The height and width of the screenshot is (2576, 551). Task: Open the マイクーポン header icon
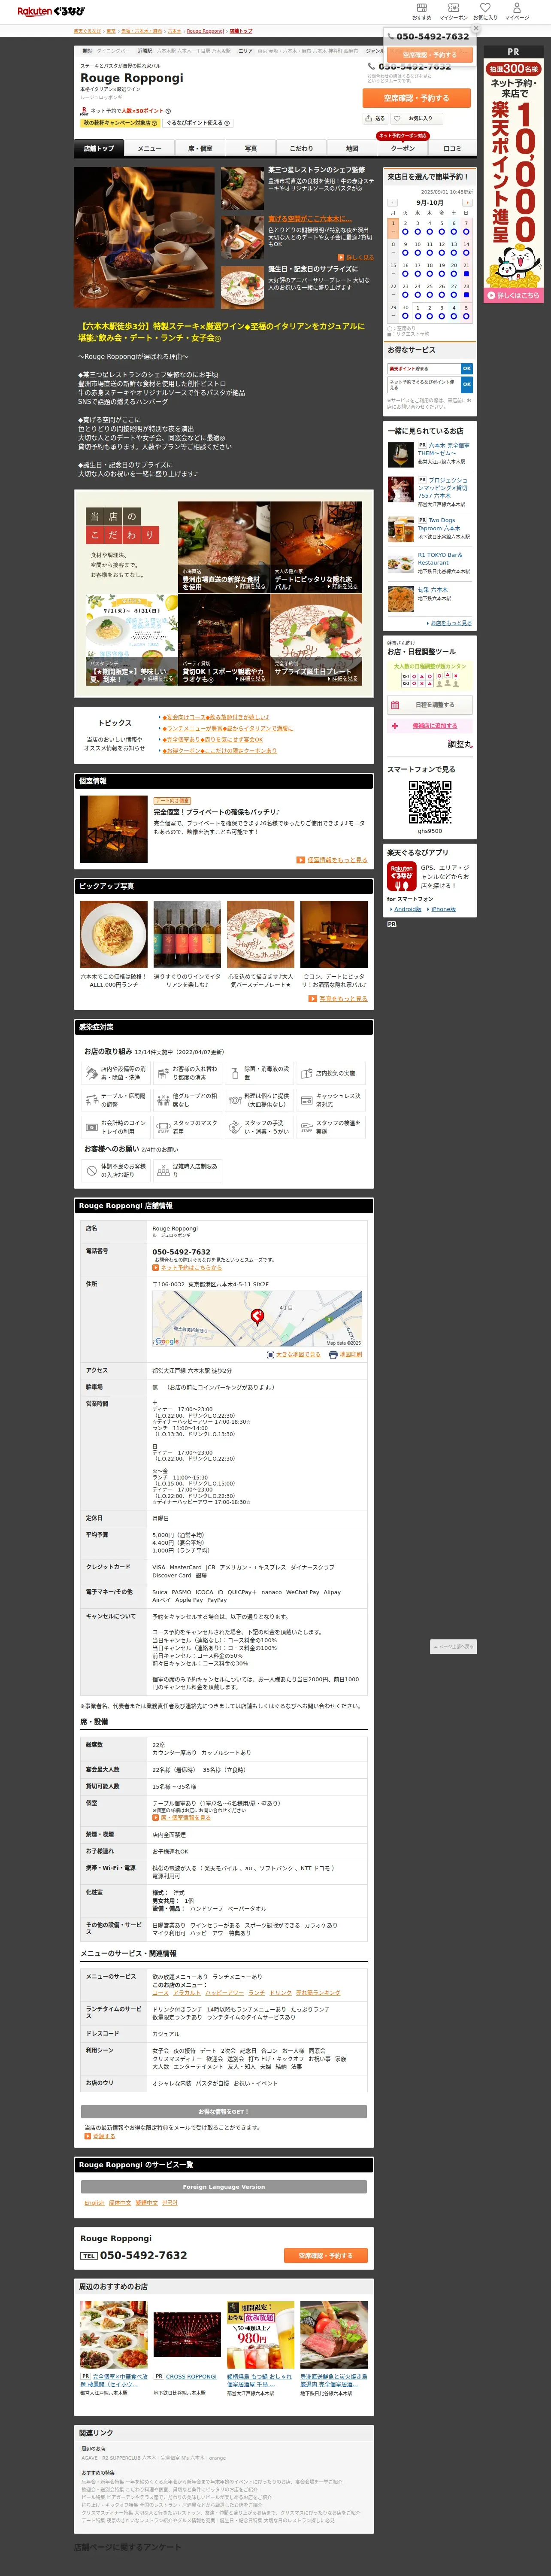coord(453,11)
